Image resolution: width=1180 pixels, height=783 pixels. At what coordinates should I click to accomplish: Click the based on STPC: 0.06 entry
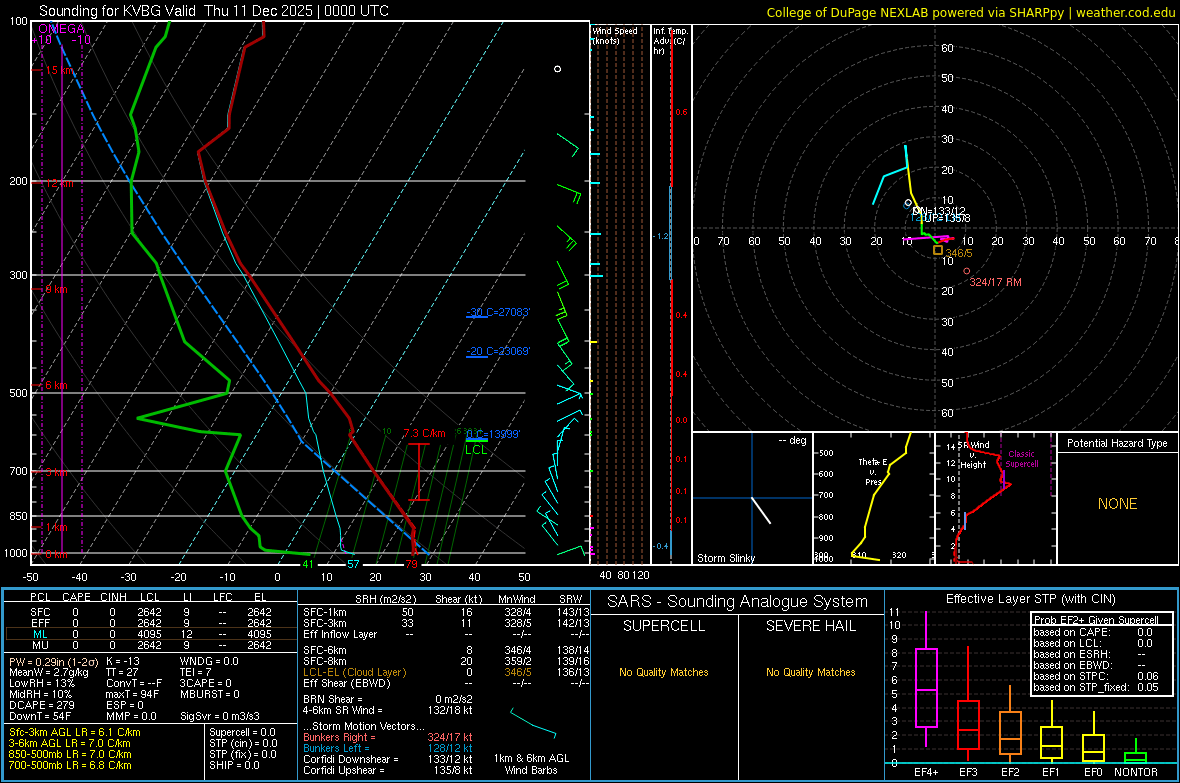point(1096,676)
